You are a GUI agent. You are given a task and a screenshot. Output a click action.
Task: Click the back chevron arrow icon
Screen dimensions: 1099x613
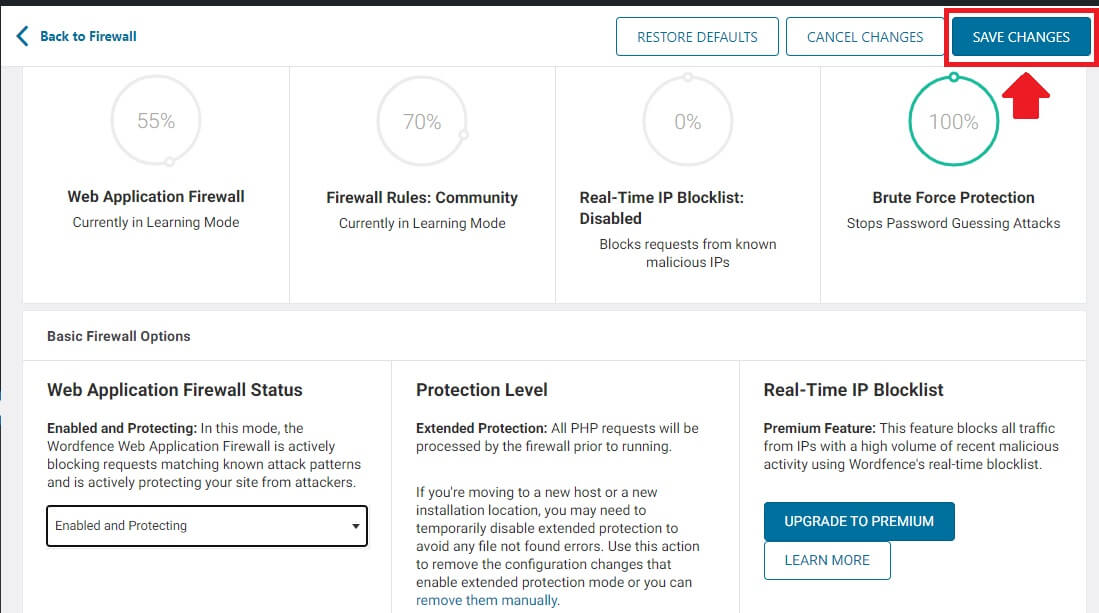pos(22,36)
